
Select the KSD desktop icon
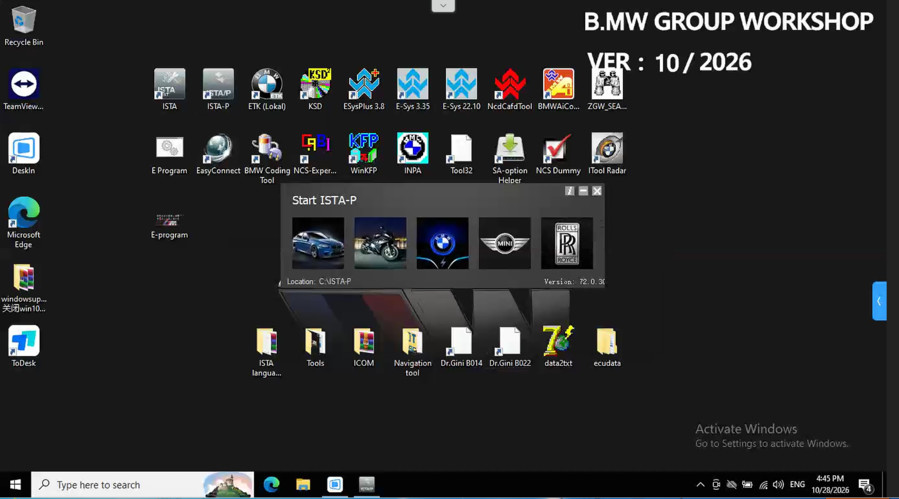click(x=315, y=84)
